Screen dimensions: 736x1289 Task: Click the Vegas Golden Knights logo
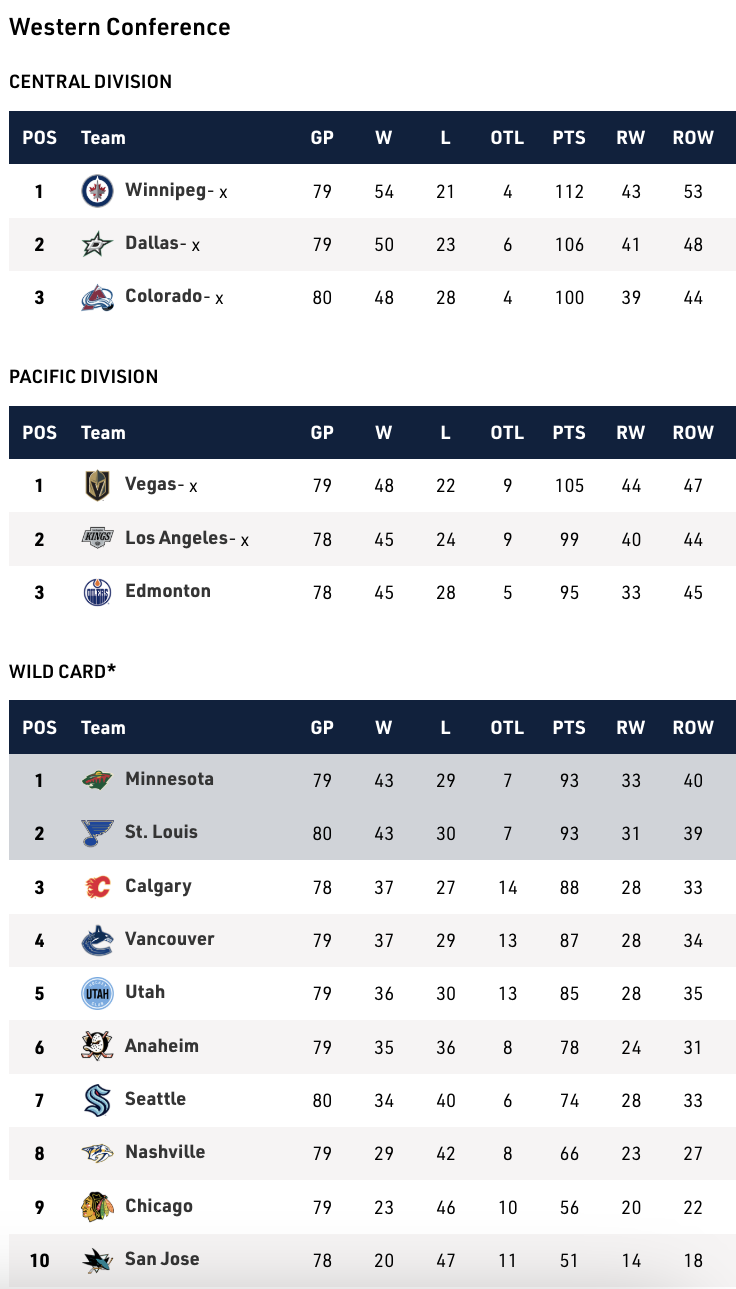pyautogui.click(x=97, y=485)
